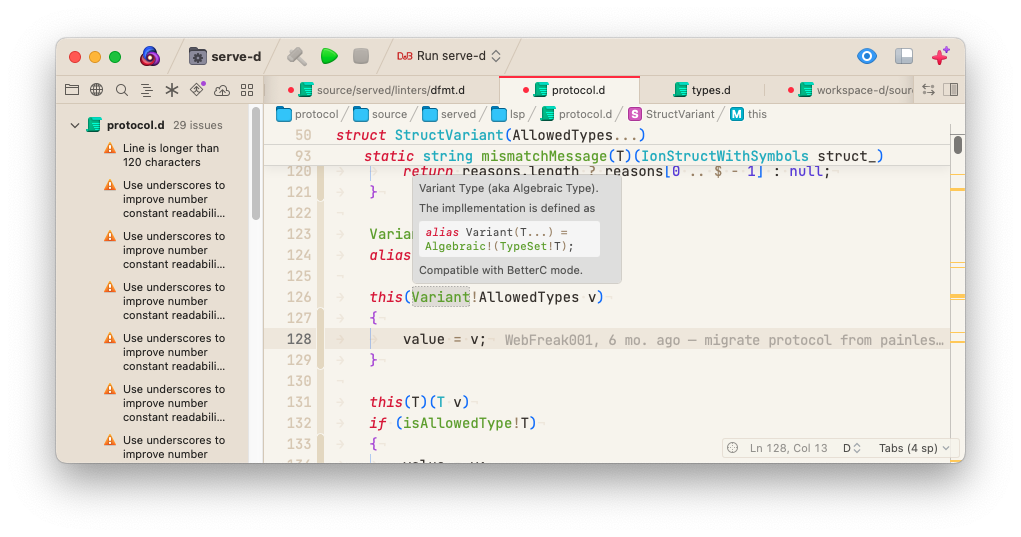Open the D language syntax selector

click(852, 448)
